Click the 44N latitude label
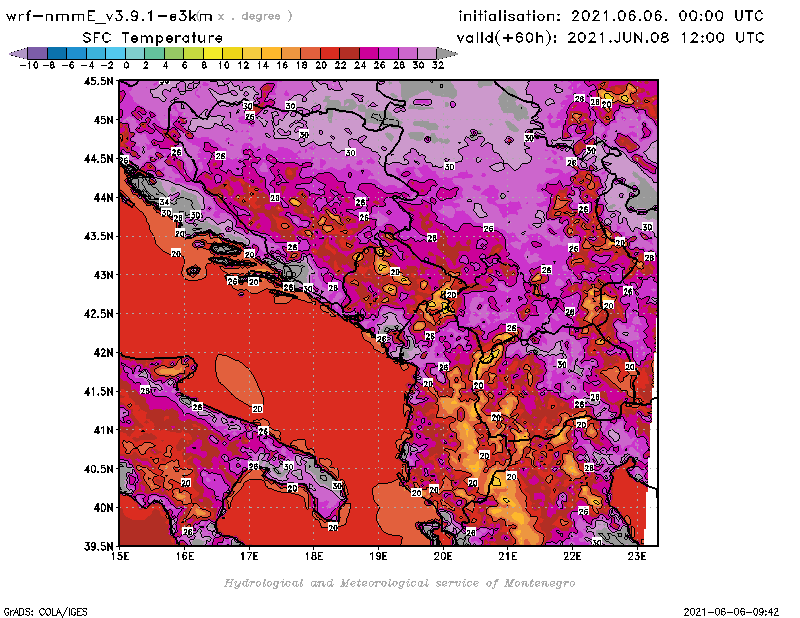Image resolution: width=800 pixels, height=618 pixels. pyautogui.click(x=103, y=197)
